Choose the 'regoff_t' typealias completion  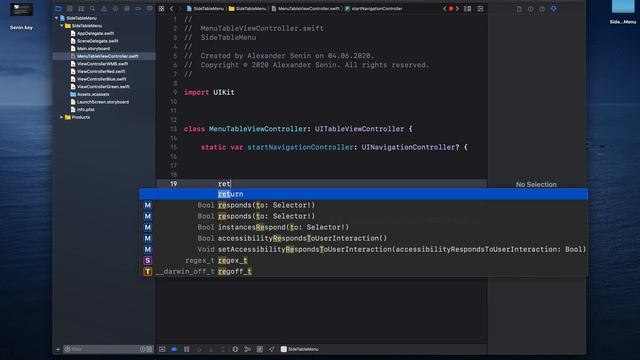click(x=364, y=271)
